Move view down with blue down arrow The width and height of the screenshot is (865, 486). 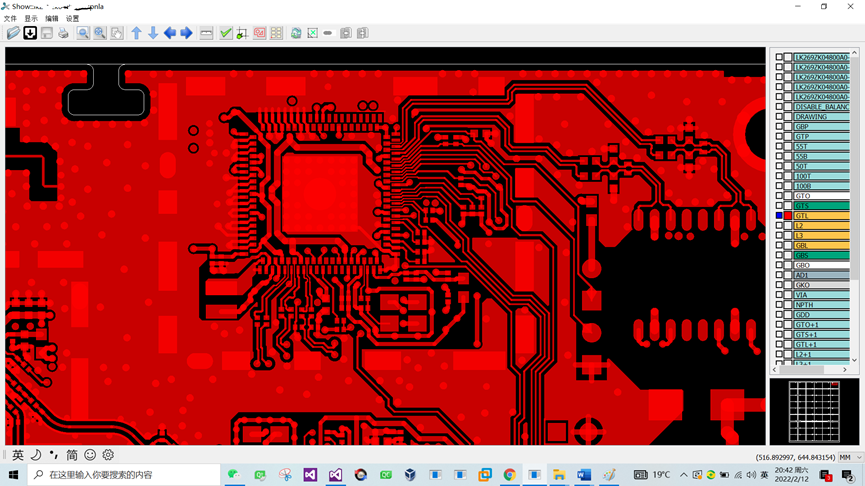tap(153, 33)
